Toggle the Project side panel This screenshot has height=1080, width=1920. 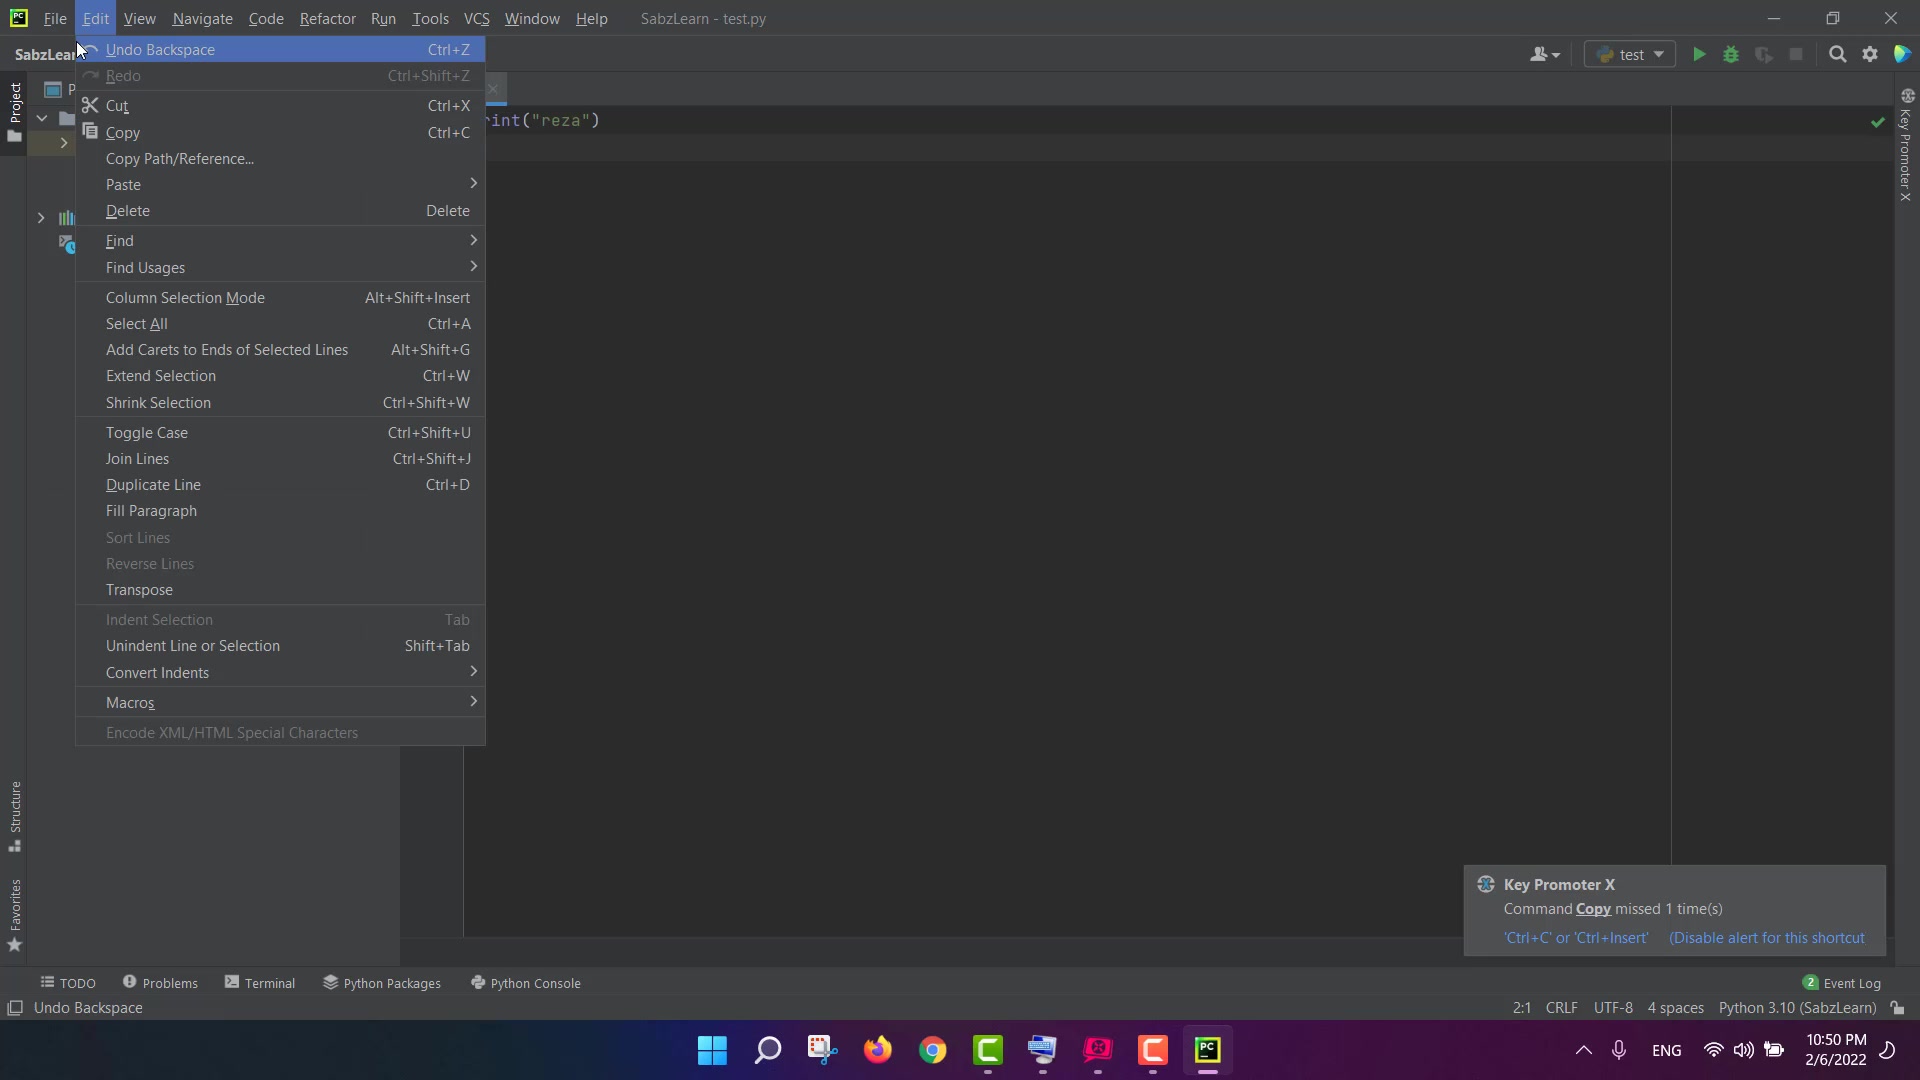pos(15,110)
